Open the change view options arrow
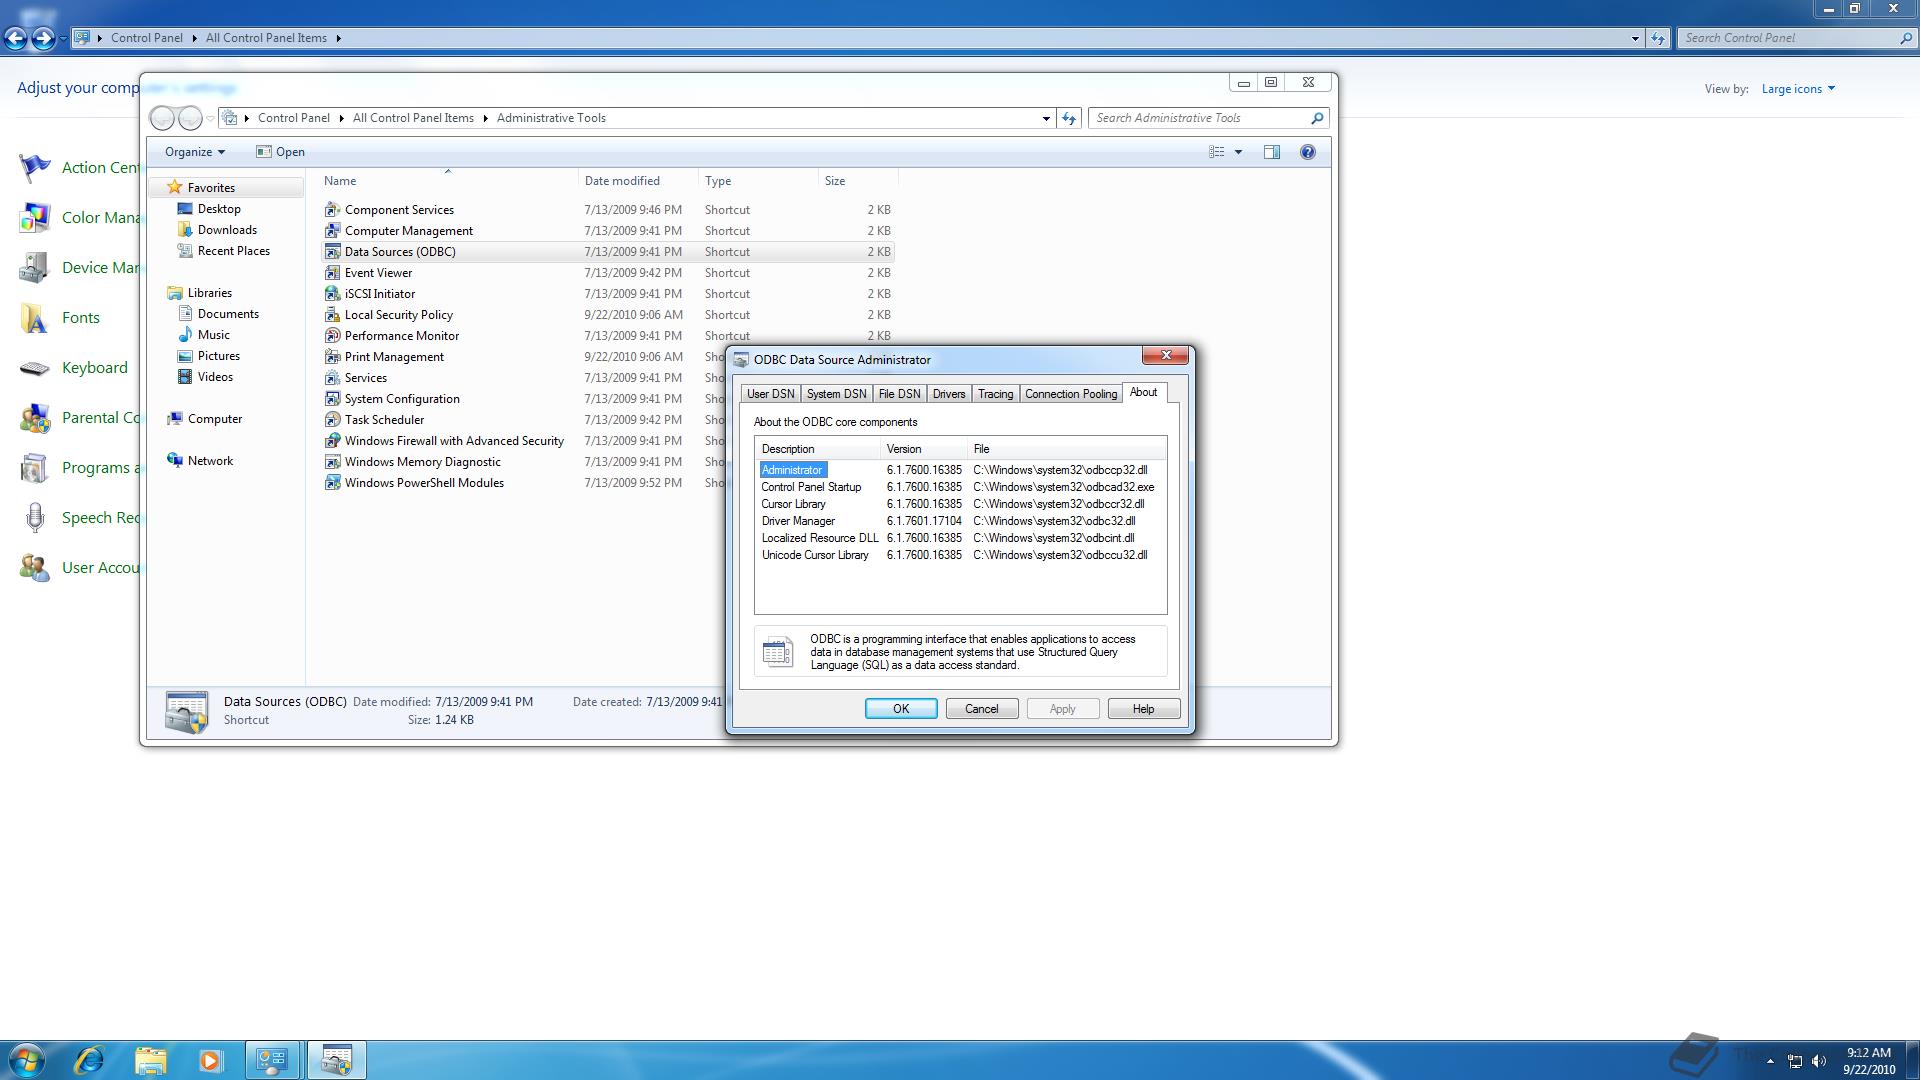The width and height of the screenshot is (1920, 1080). tap(1238, 152)
